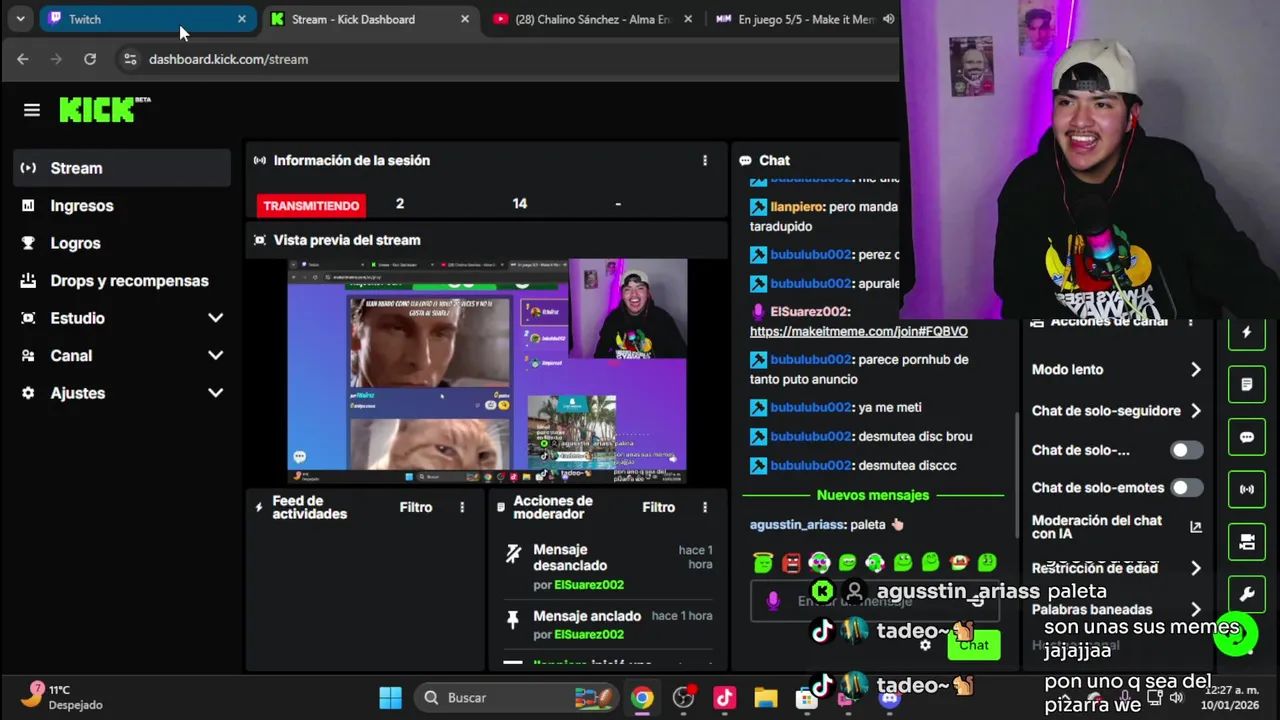
Task: Open Moderación del chat con IA external link
Action: tap(1195, 527)
